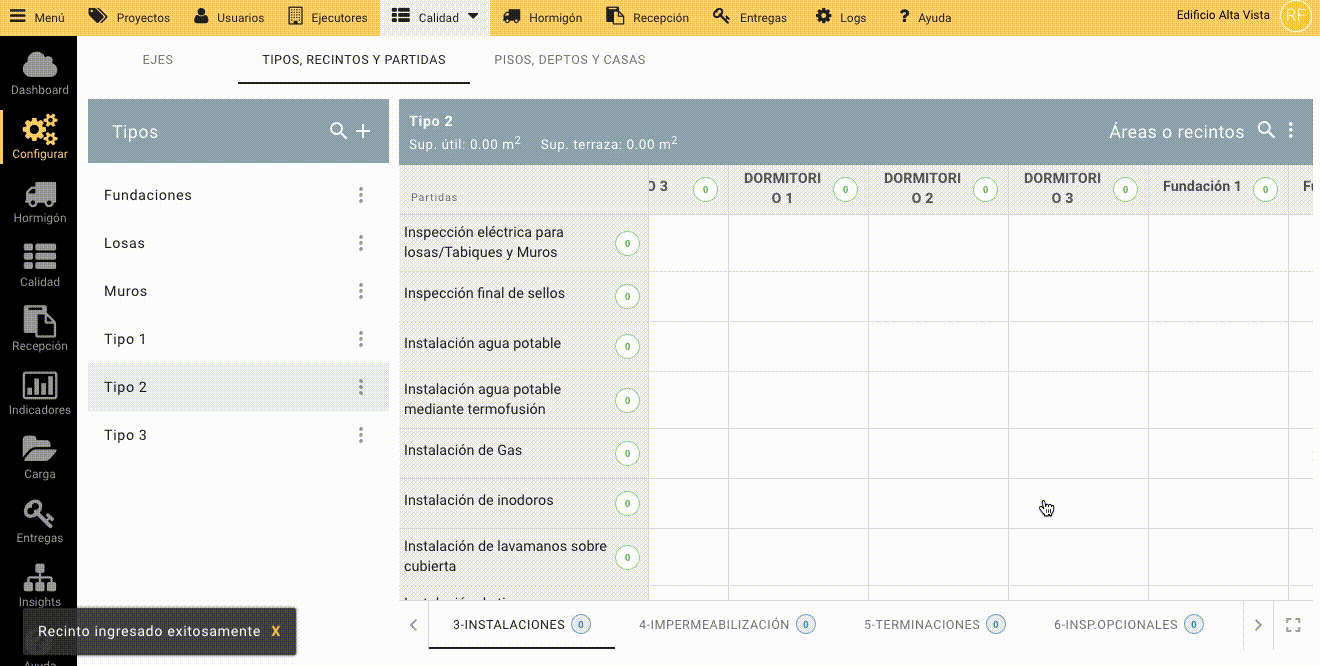The width and height of the screenshot is (1320, 666).
Task: Click the counter badge beside Inspección final de sellos
Action: tap(627, 296)
